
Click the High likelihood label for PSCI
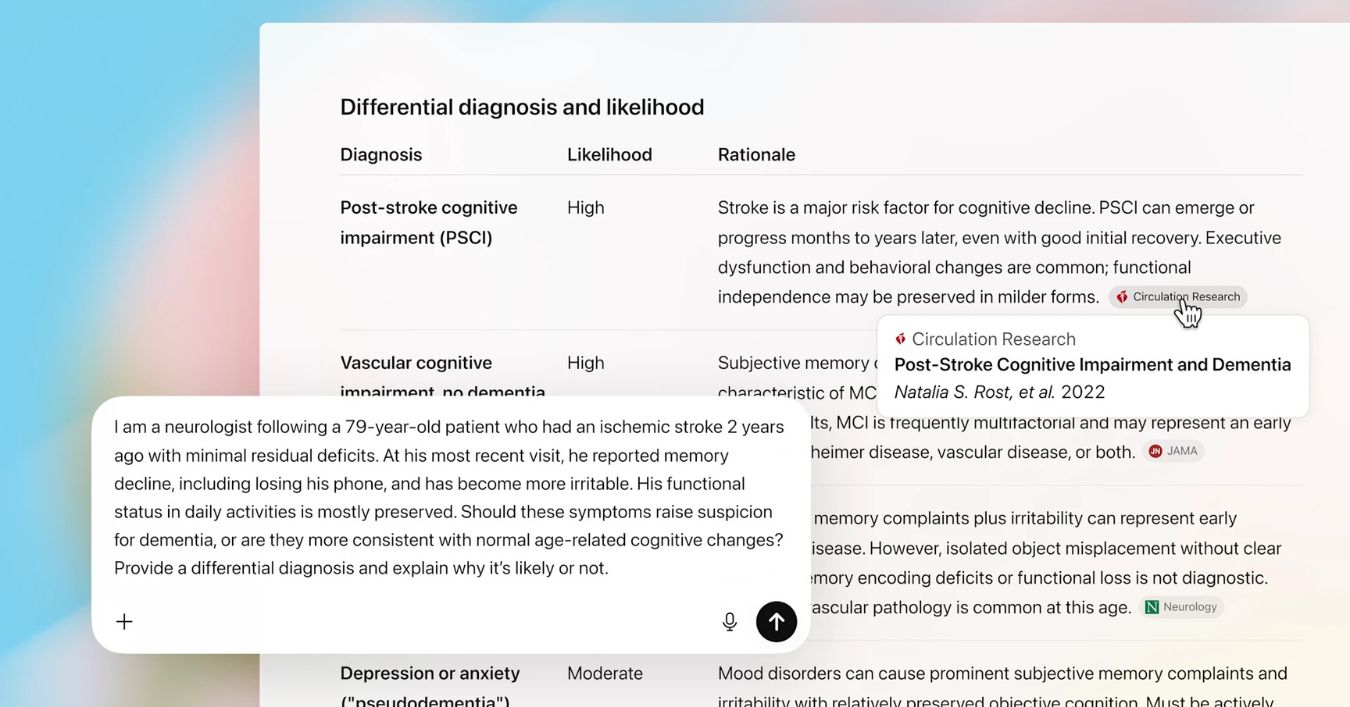click(x=585, y=207)
